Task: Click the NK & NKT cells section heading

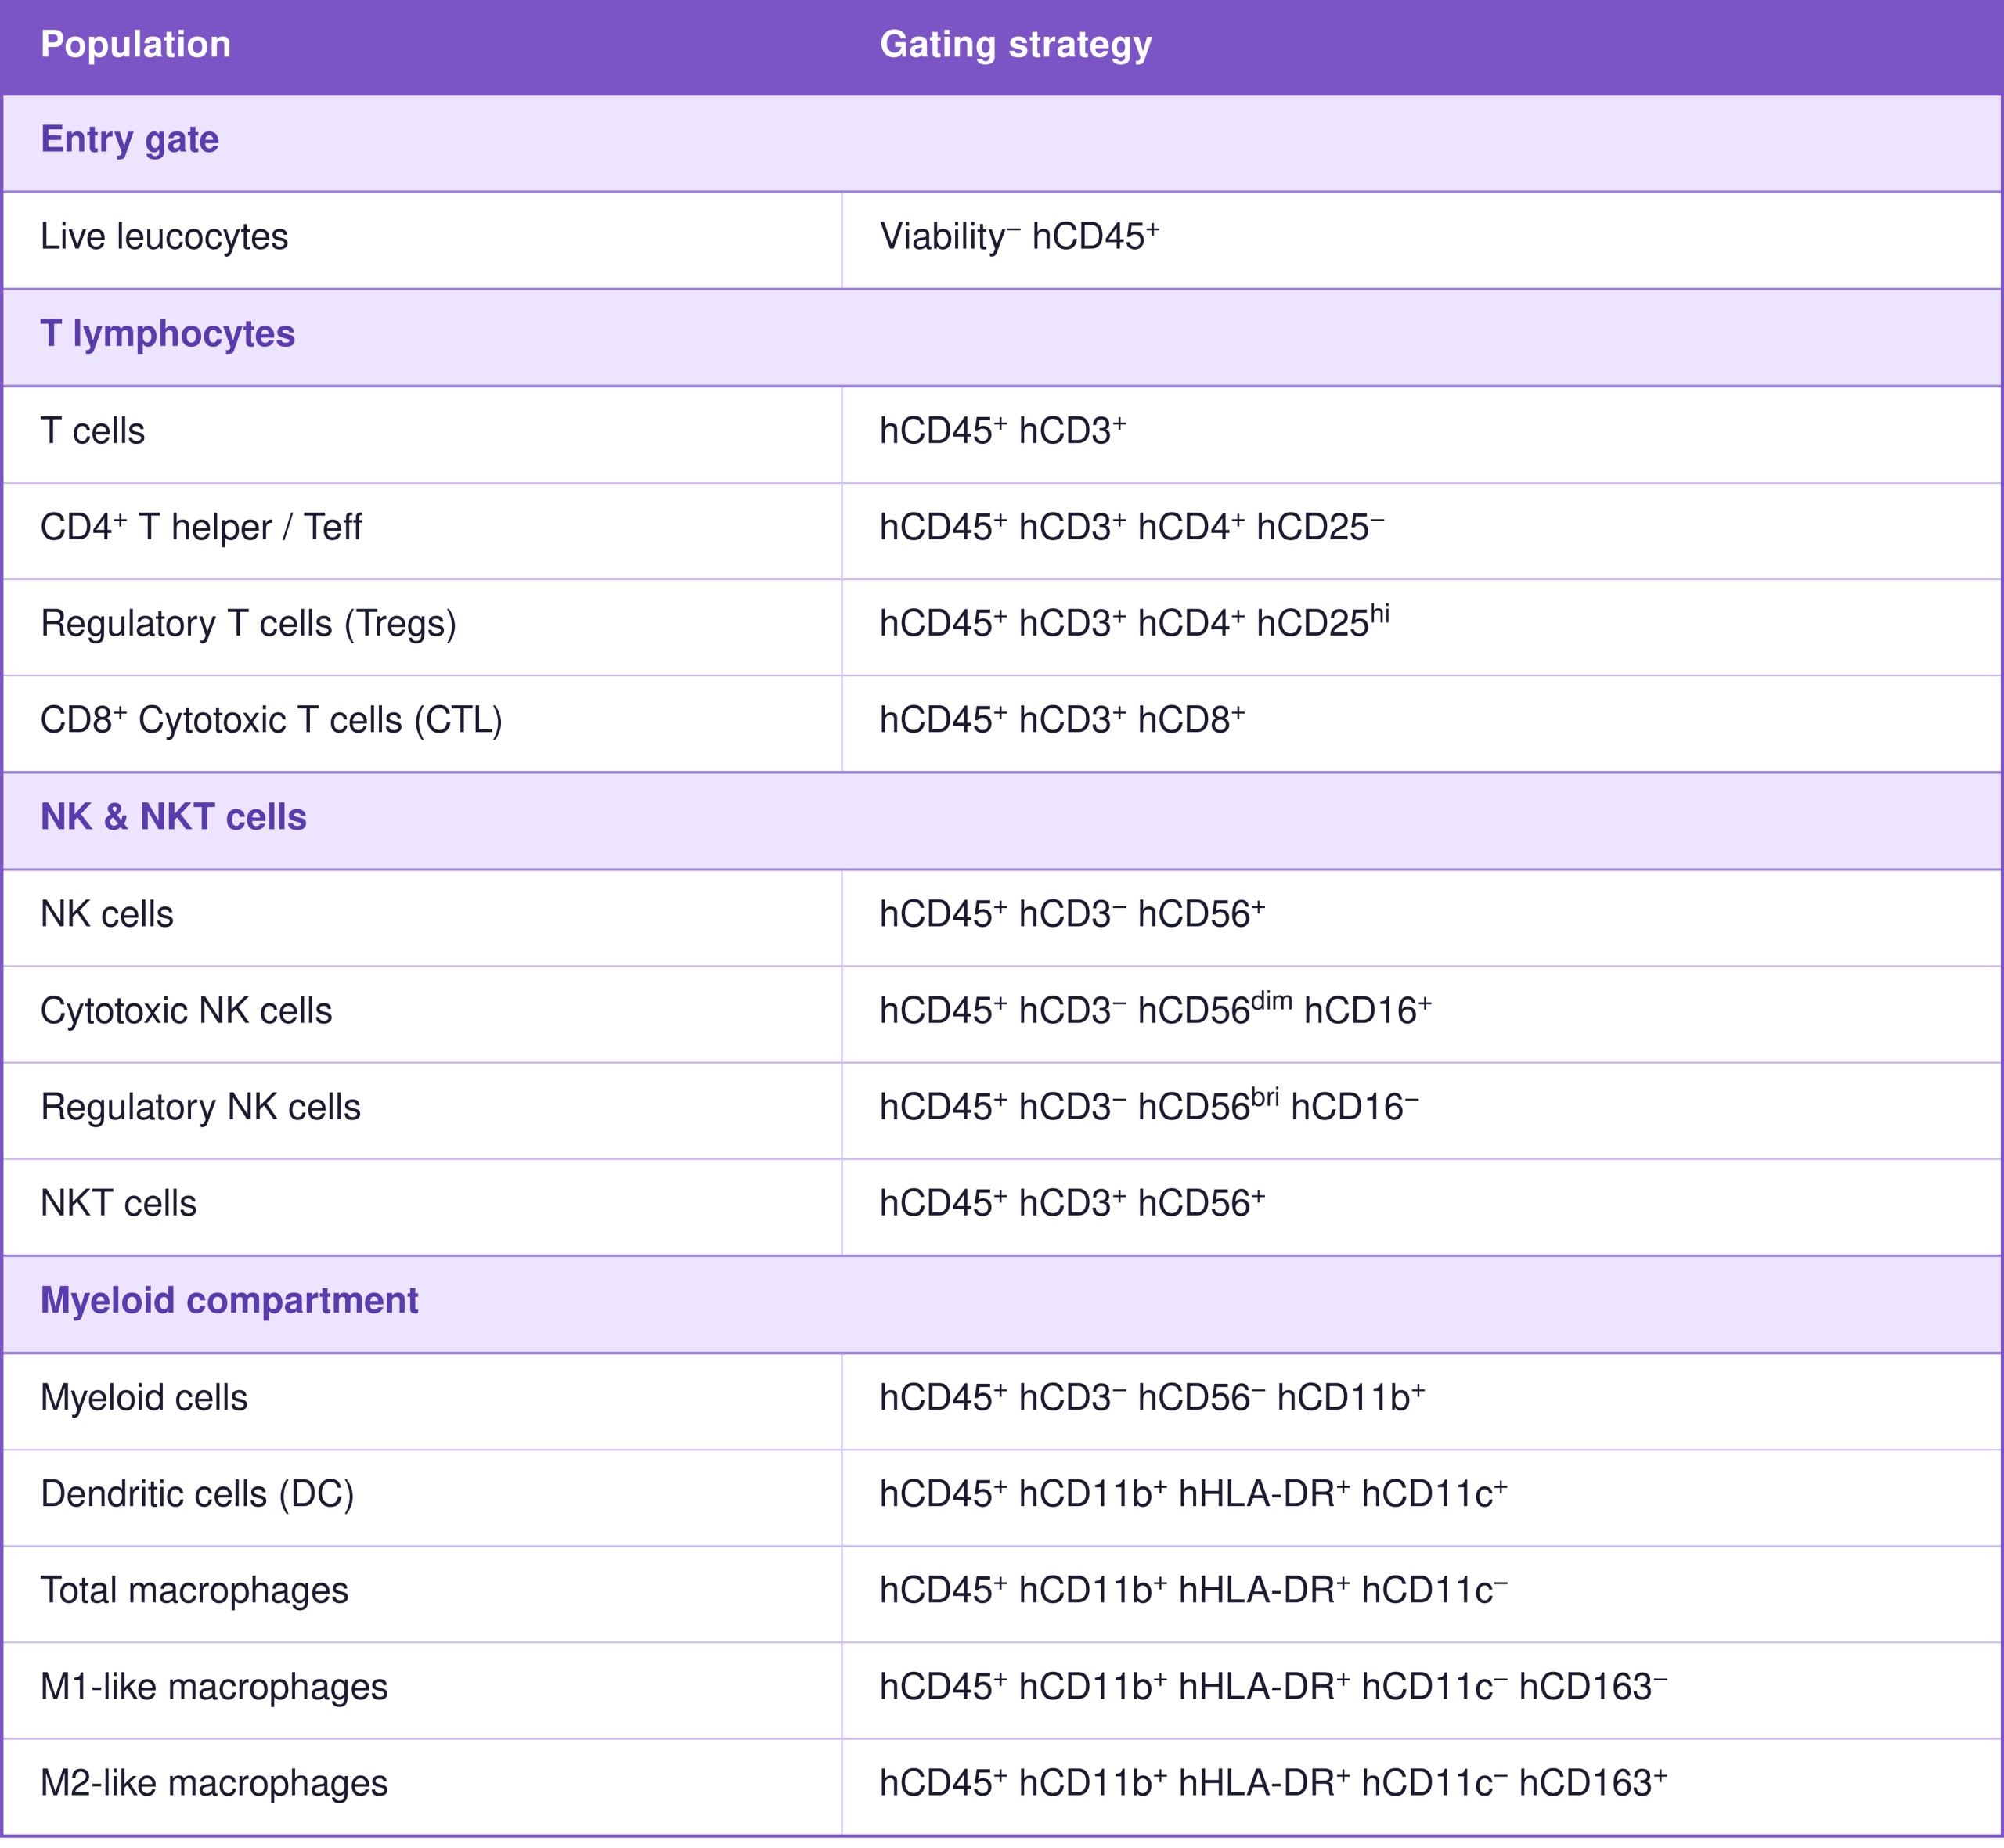Action: coord(173,817)
